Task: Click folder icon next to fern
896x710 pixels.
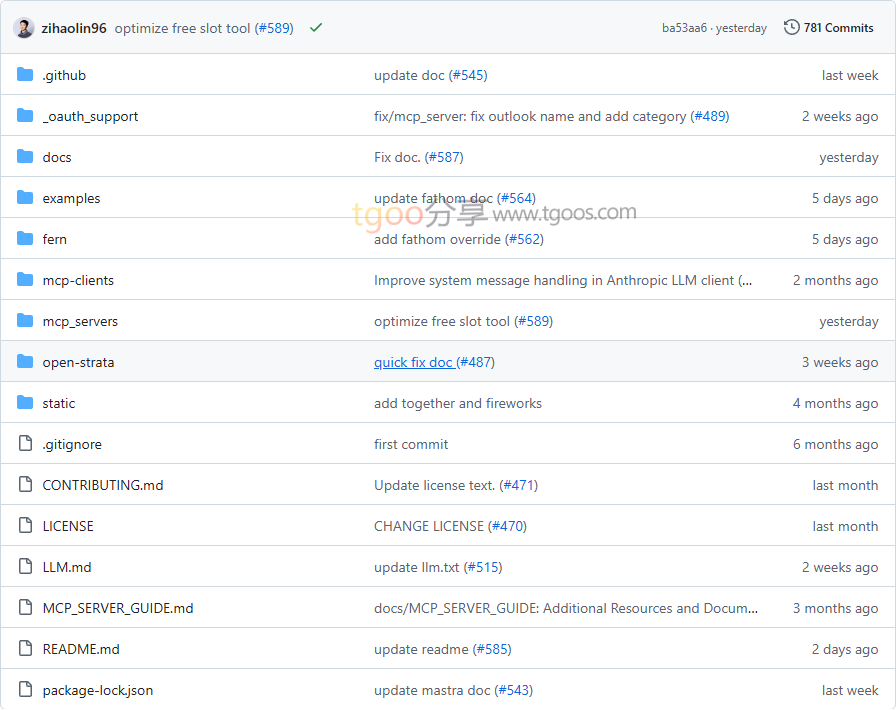Action: (x=25, y=239)
